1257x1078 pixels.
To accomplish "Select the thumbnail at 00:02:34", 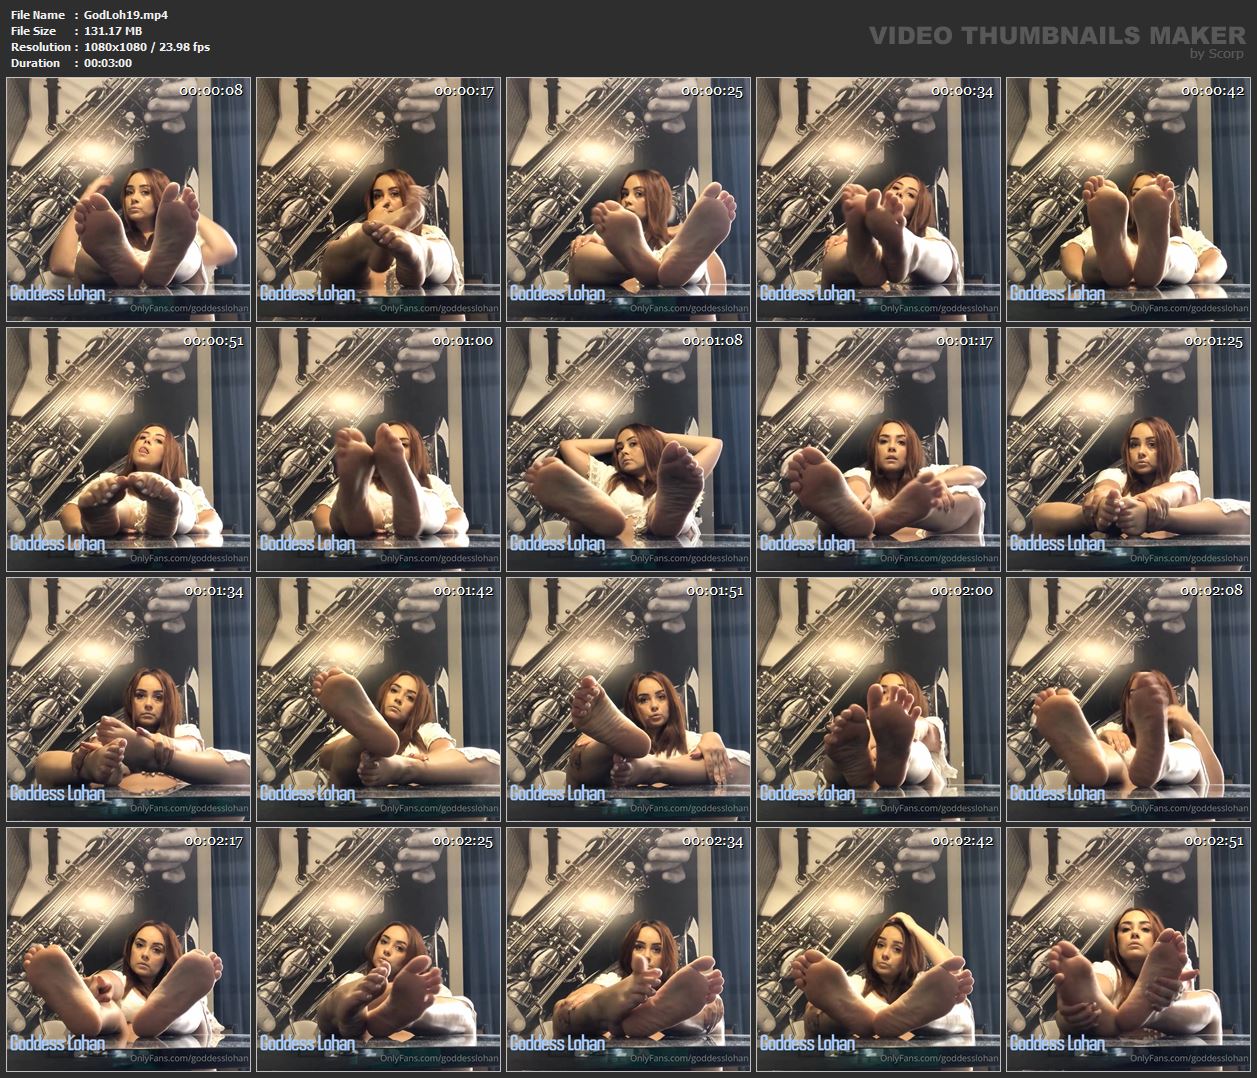I will (x=628, y=950).
